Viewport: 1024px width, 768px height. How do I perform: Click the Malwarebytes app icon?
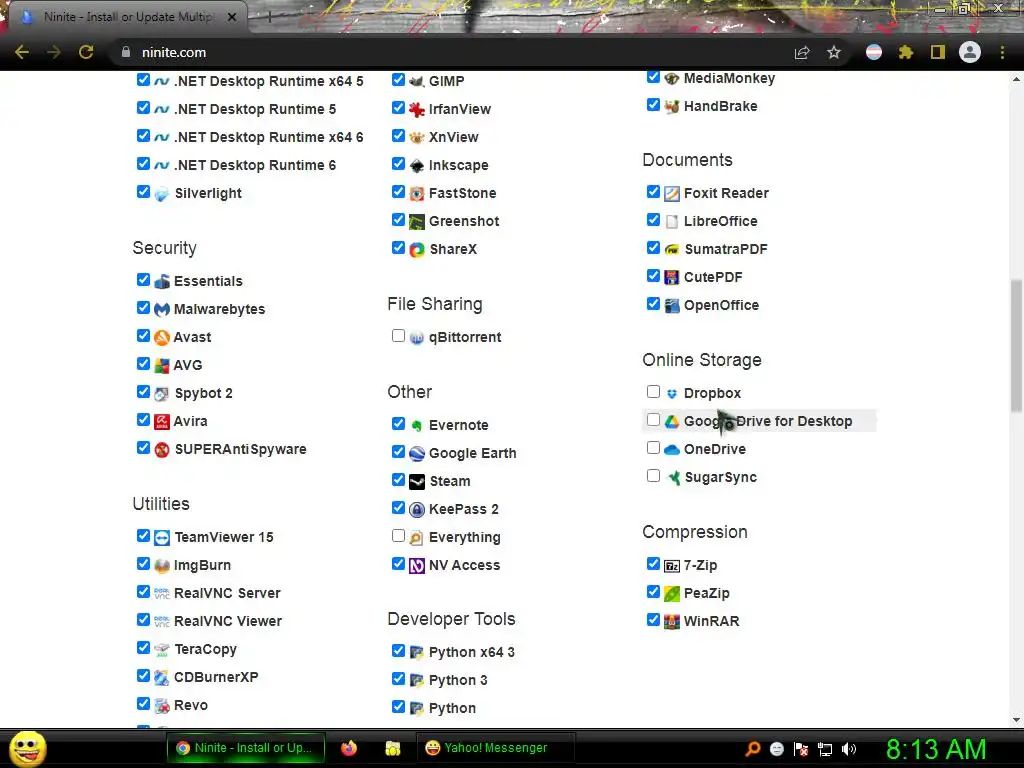(161, 309)
